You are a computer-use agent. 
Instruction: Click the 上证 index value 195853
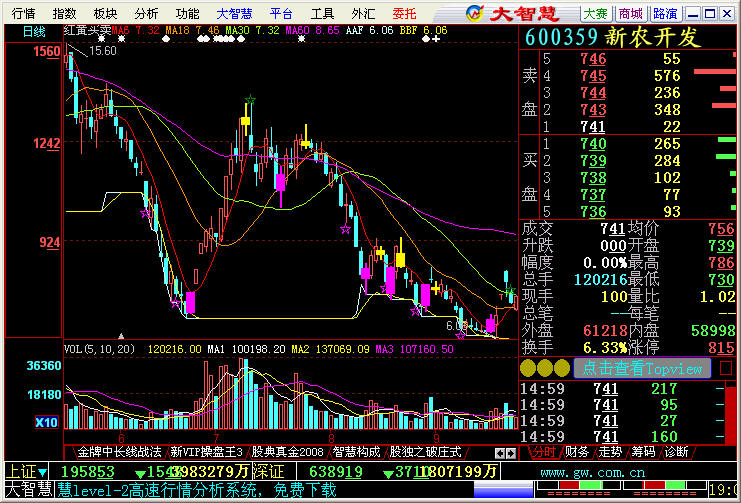[88, 472]
